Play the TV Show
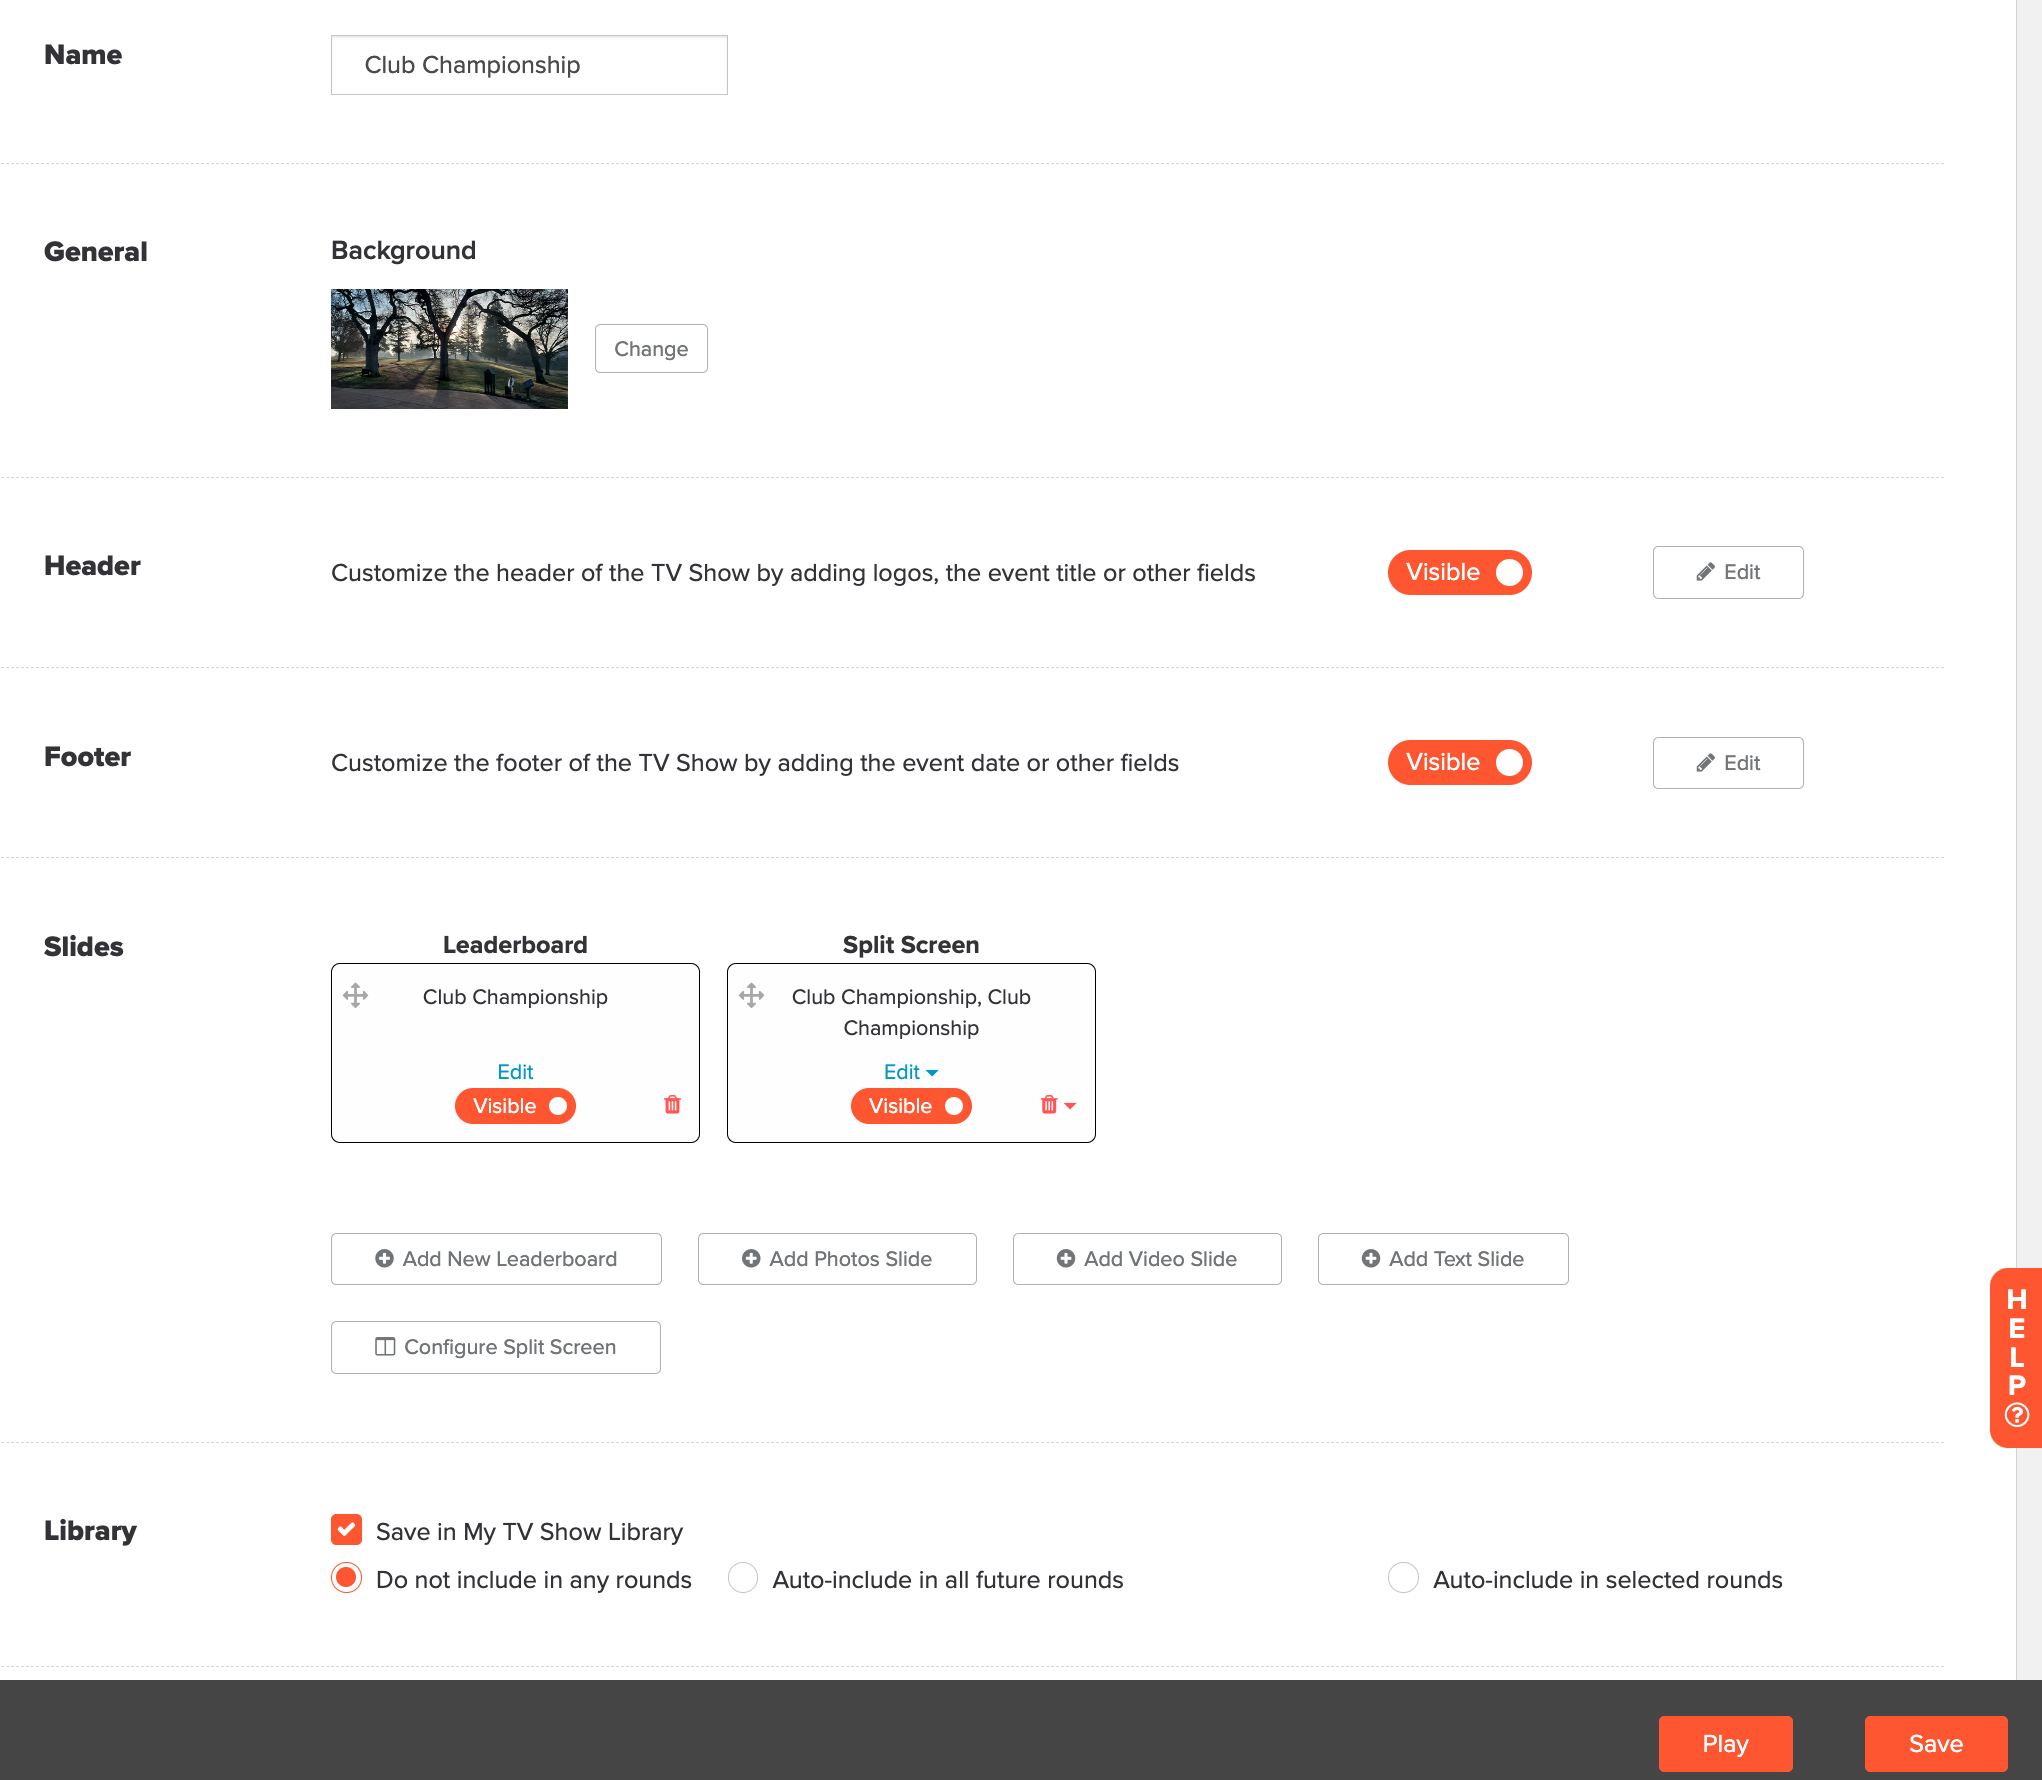This screenshot has height=1780, width=2042. tap(1726, 1744)
